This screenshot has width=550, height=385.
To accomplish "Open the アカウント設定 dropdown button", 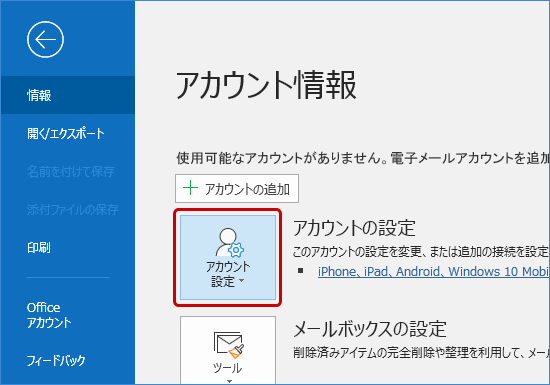I will (x=228, y=258).
